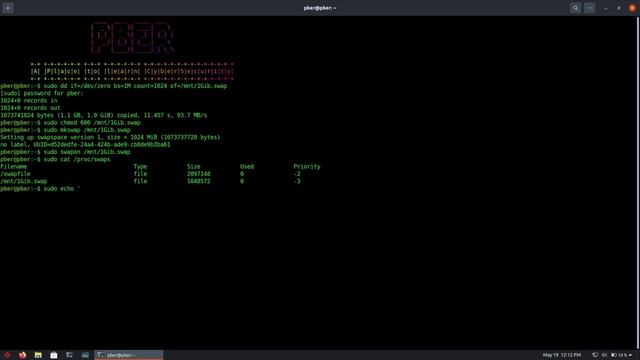Open the volume indicator in the tray
This screenshot has width=640, height=360.
click(604, 355)
